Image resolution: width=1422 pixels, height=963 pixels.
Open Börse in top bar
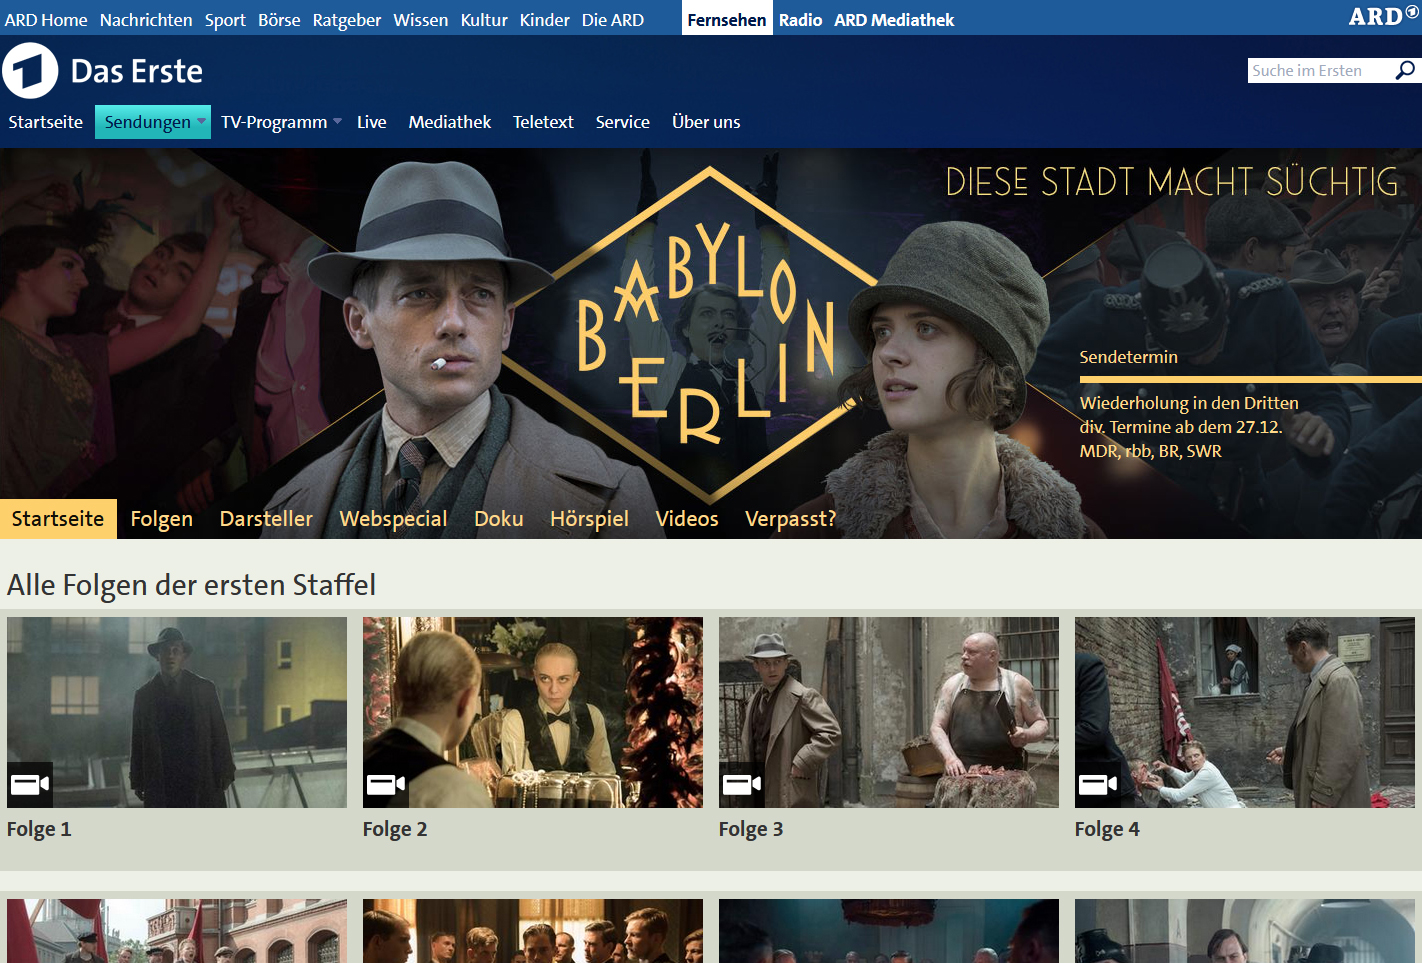pyautogui.click(x=279, y=20)
